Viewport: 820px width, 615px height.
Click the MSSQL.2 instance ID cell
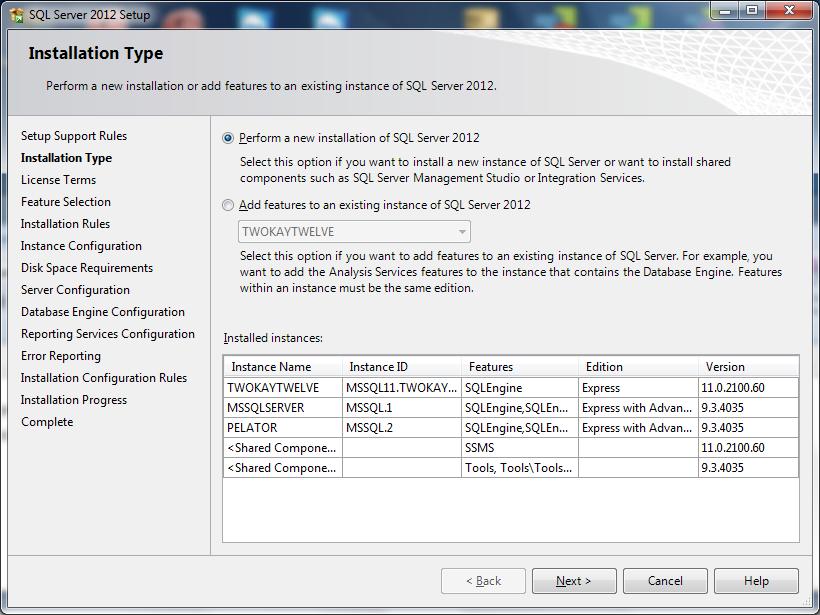pos(402,427)
